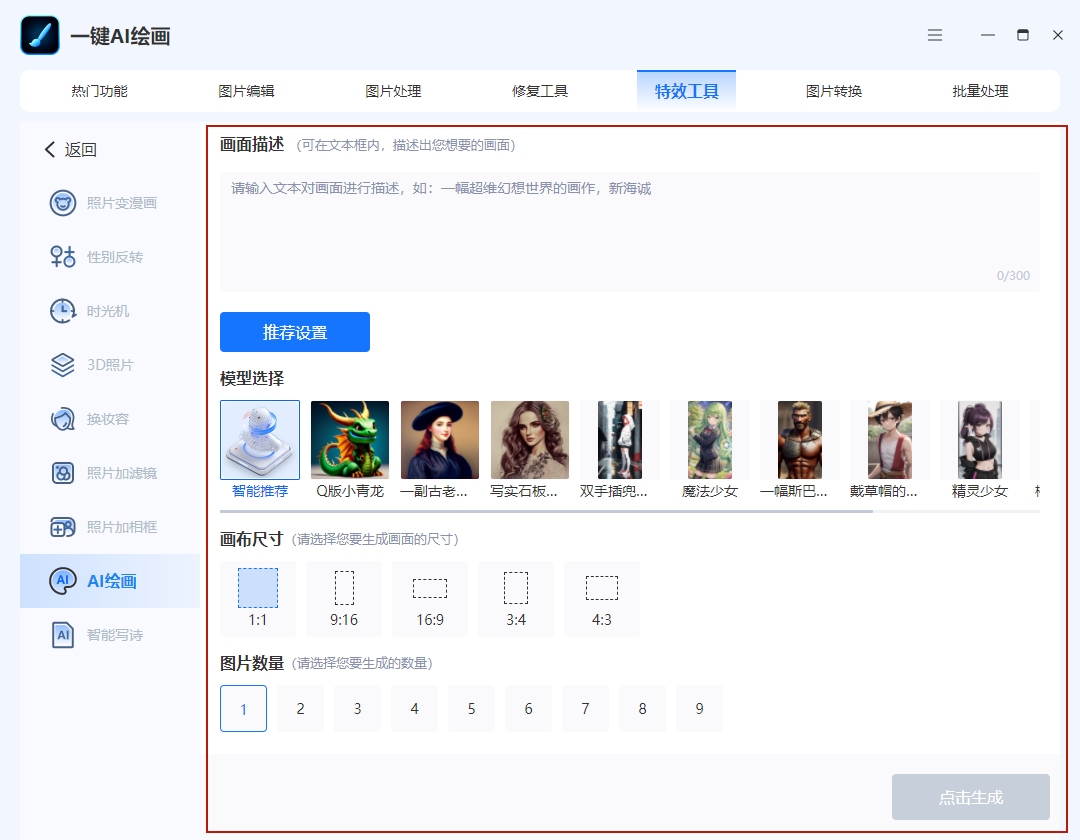Open the 照片变漫画 cartoon icon
Viewport: 1080px width, 840px height.
pos(63,203)
